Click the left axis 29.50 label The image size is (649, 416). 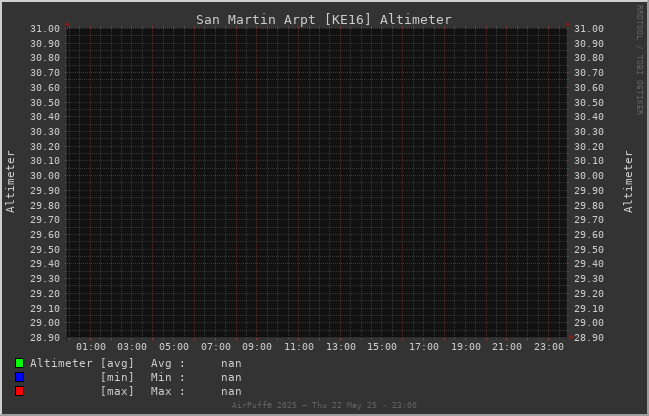(x=45, y=250)
